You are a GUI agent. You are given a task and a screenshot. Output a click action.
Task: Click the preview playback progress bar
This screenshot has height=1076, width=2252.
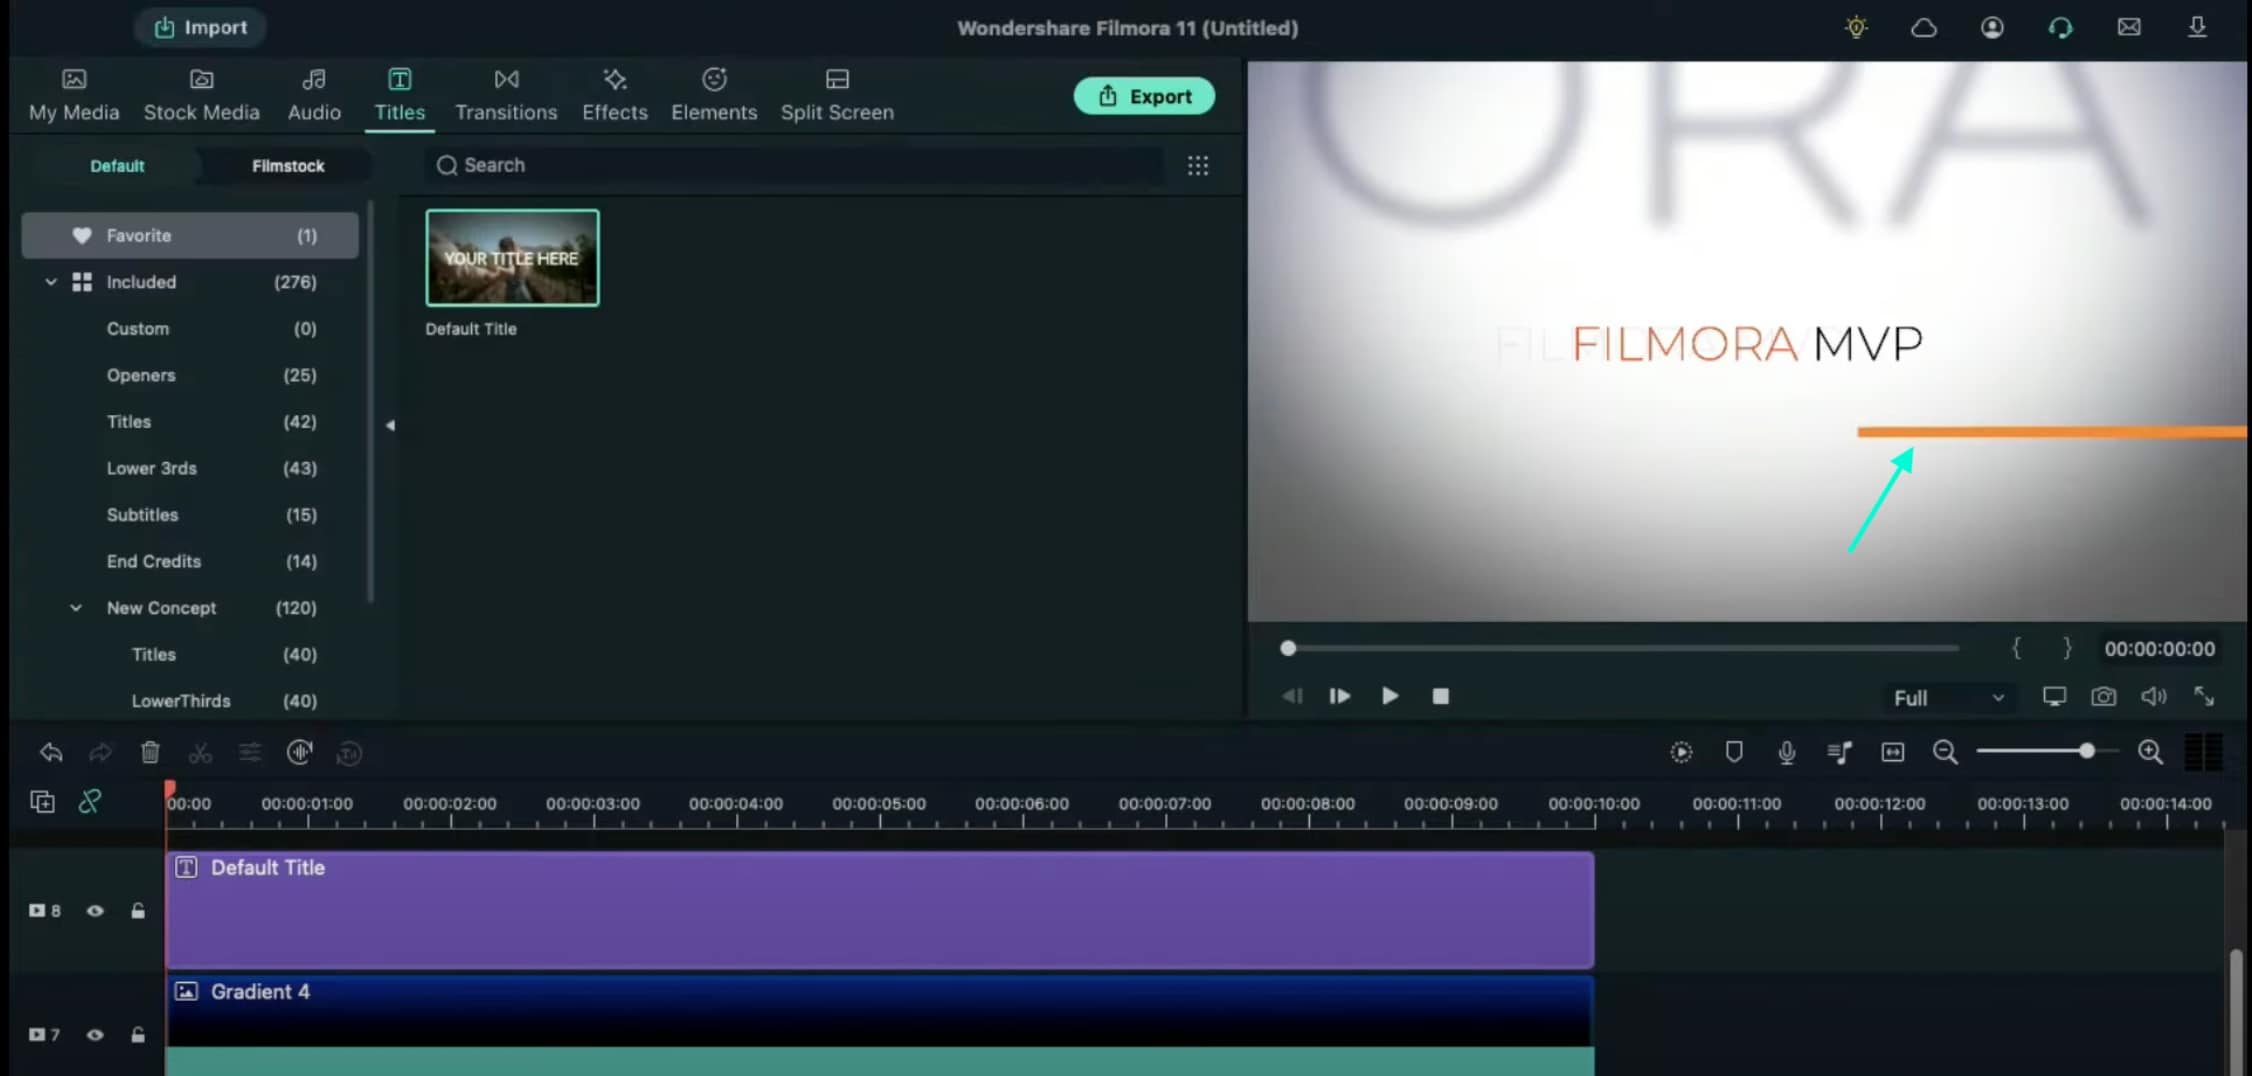pyautogui.click(x=1622, y=648)
